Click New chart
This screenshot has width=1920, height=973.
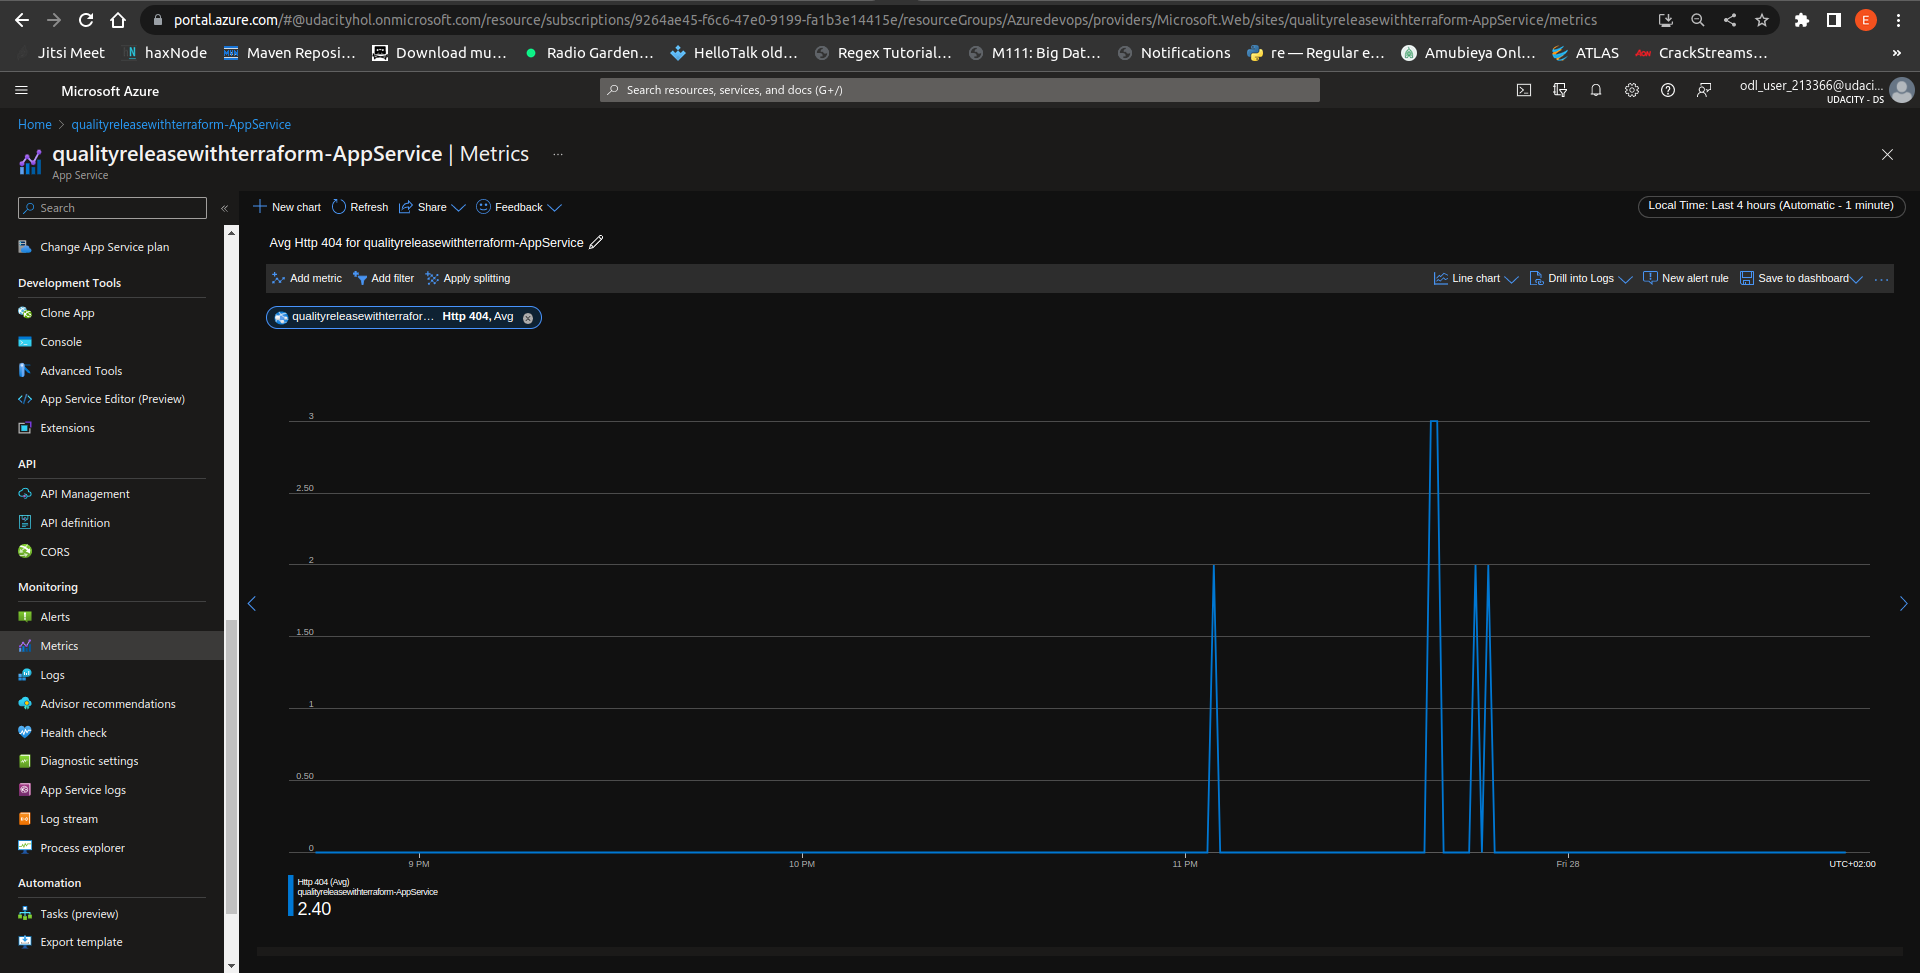pos(287,207)
